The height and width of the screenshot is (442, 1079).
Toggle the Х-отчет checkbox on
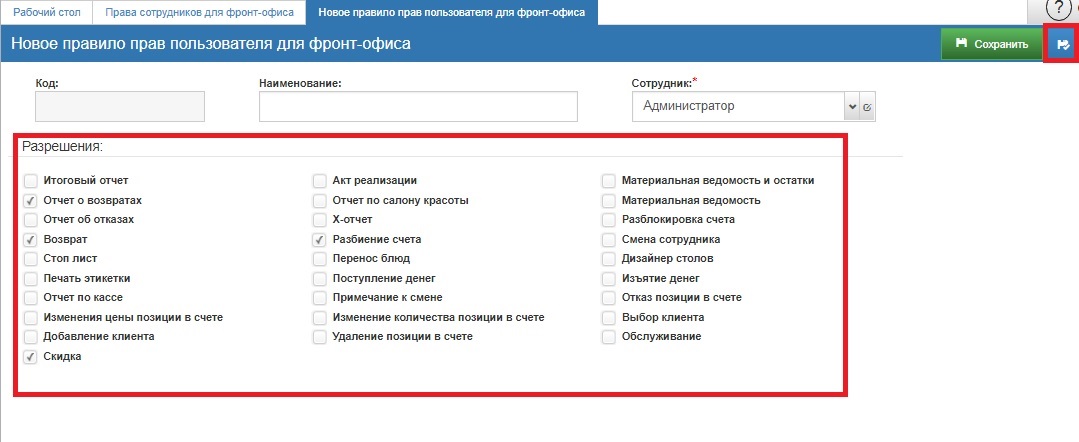tap(319, 220)
